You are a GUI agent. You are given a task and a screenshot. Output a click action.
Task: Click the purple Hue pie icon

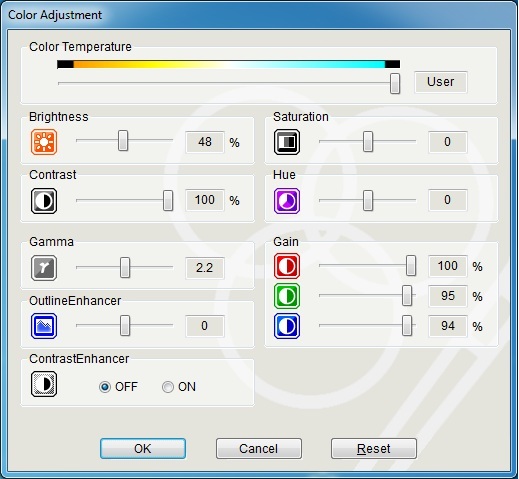[x=287, y=201]
